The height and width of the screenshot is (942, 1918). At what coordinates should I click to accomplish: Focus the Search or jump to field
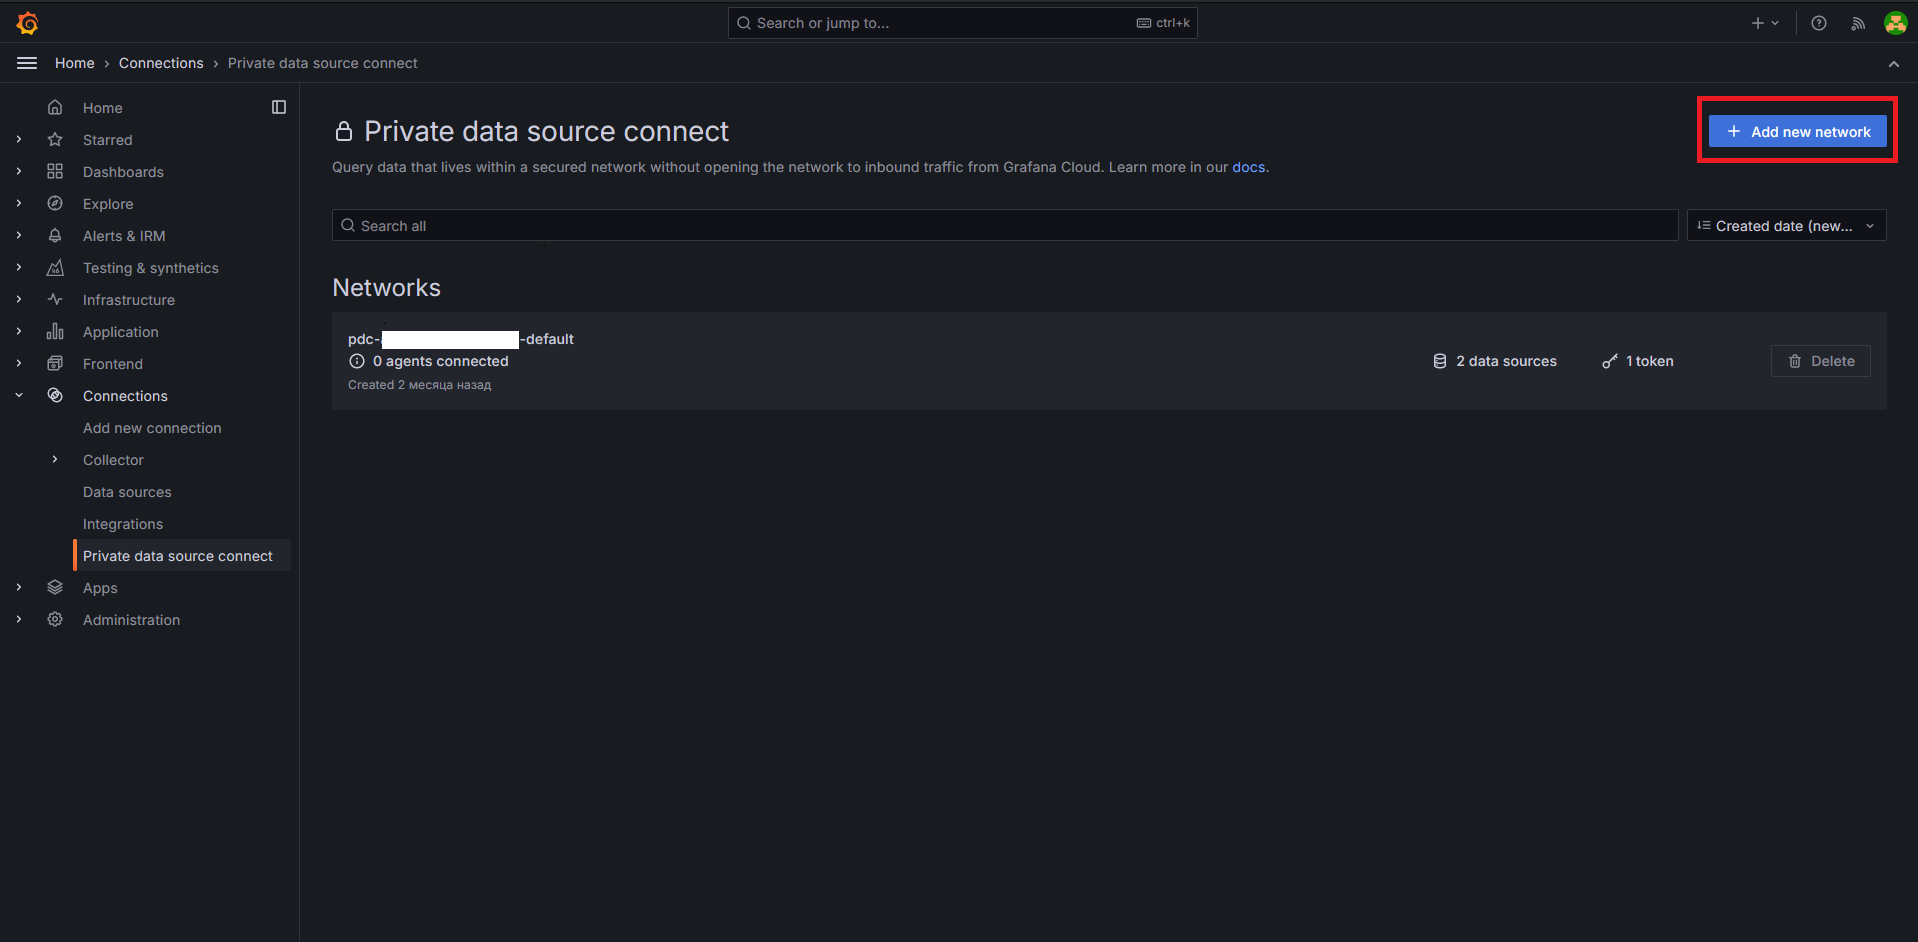point(962,23)
